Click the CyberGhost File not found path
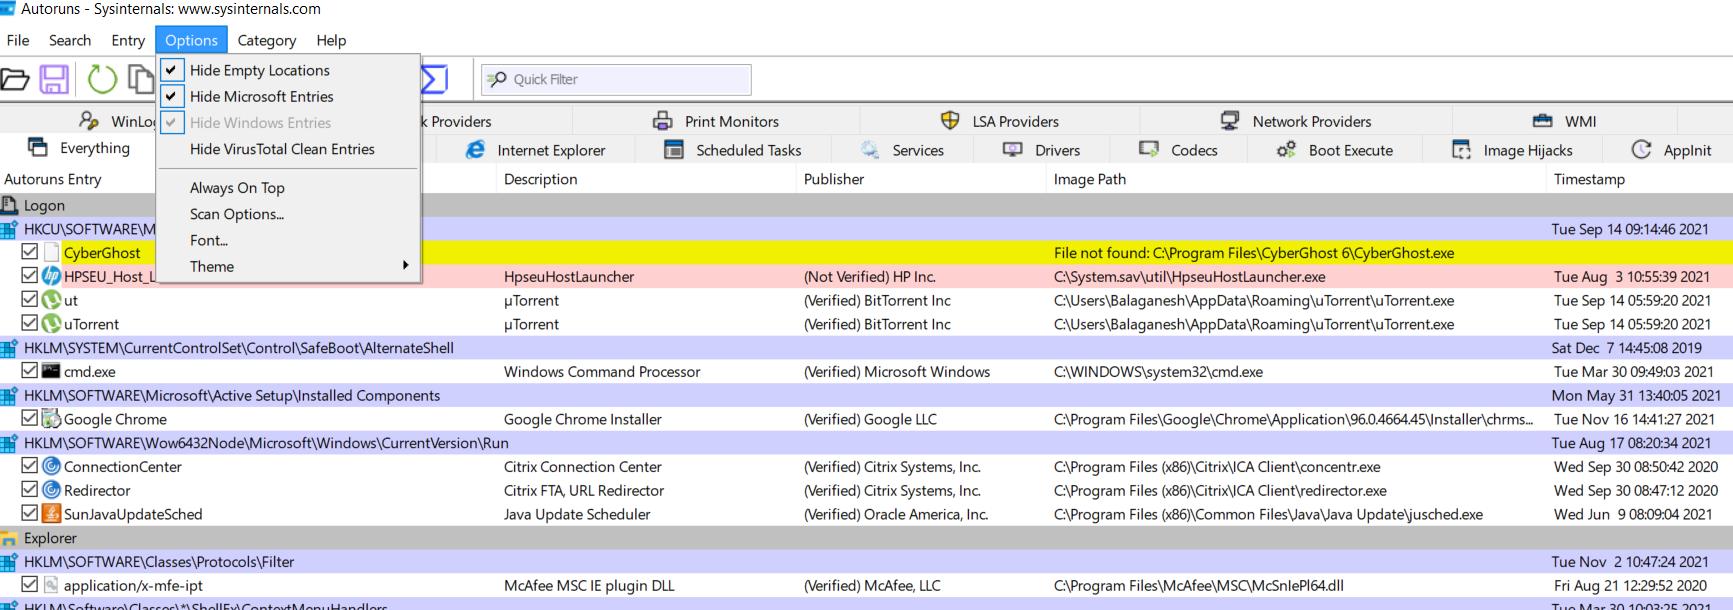The width and height of the screenshot is (1733, 610). pos(1254,253)
